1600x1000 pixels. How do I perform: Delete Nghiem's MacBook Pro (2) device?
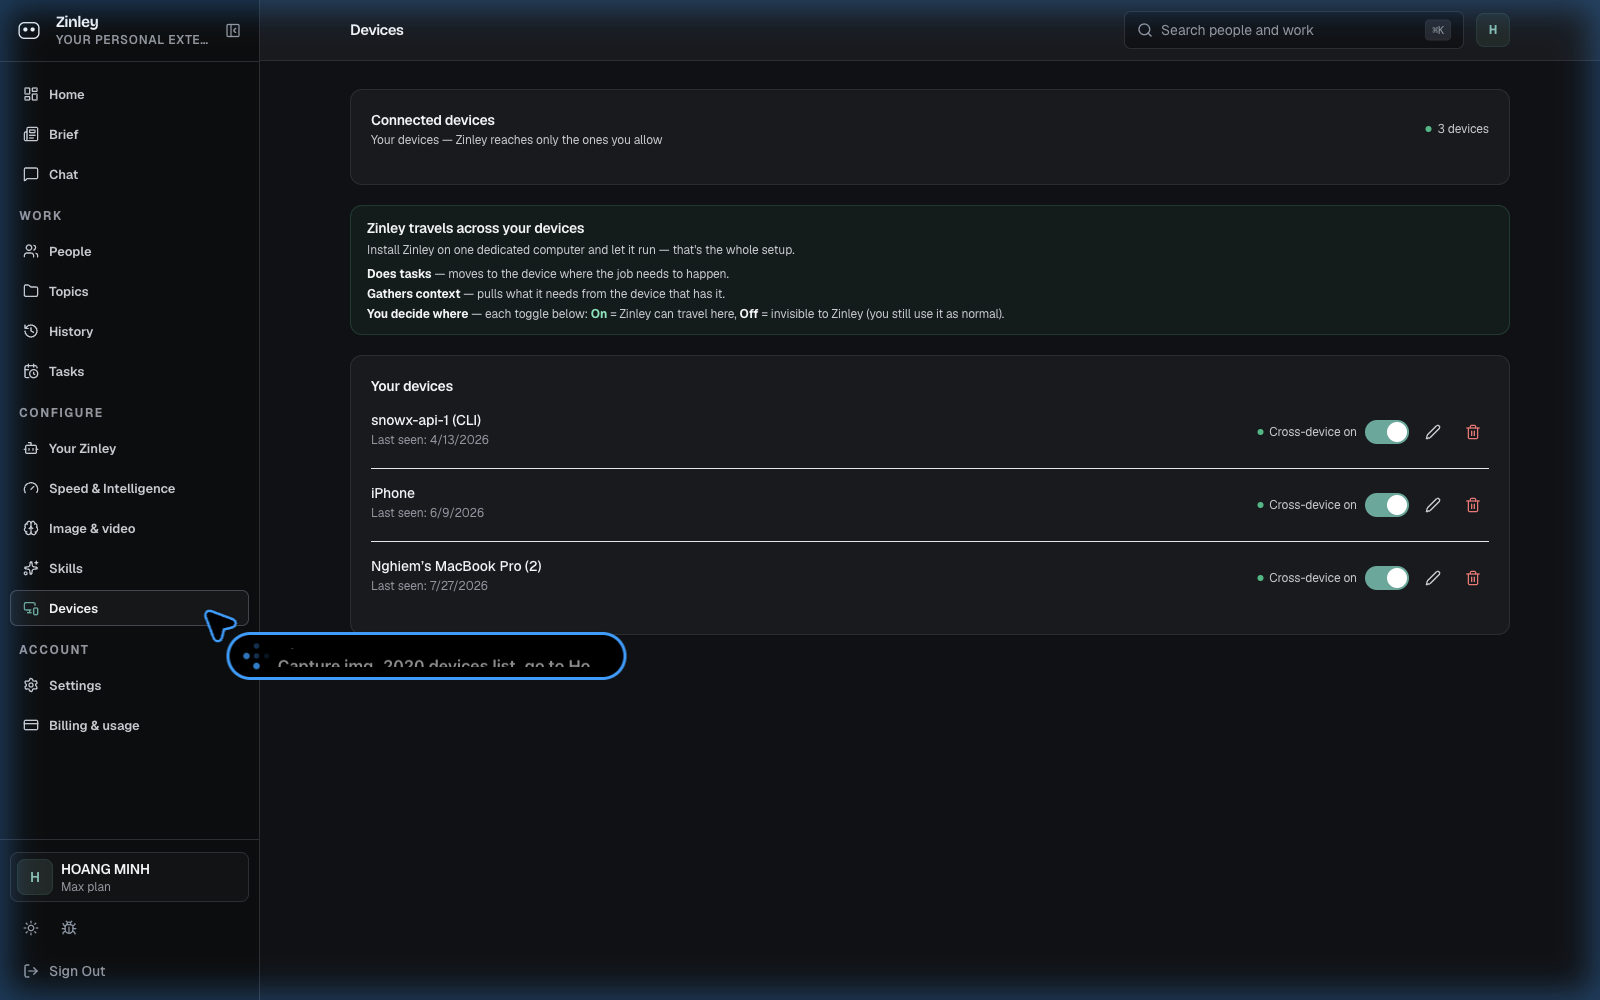click(x=1473, y=578)
